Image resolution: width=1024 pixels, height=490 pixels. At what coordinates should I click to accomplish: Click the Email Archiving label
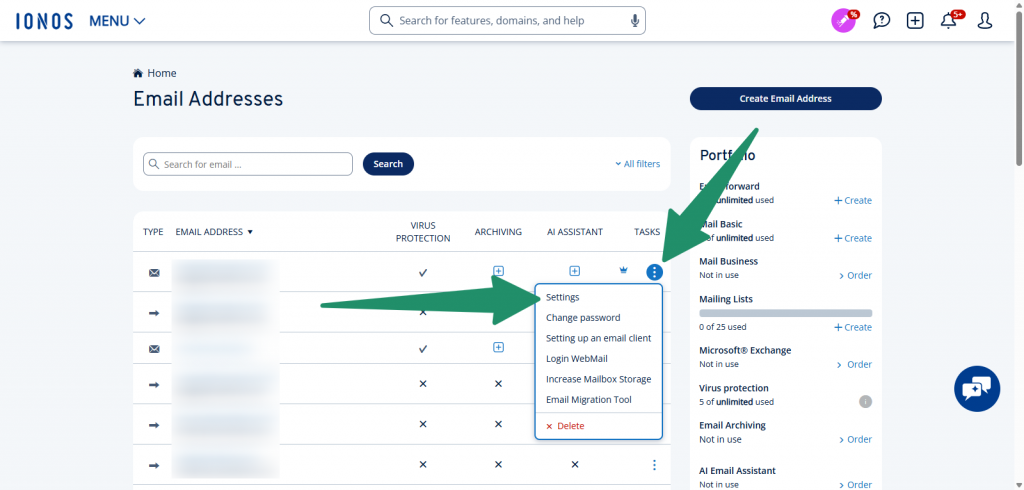pyautogui.click(x=733, y=425)
